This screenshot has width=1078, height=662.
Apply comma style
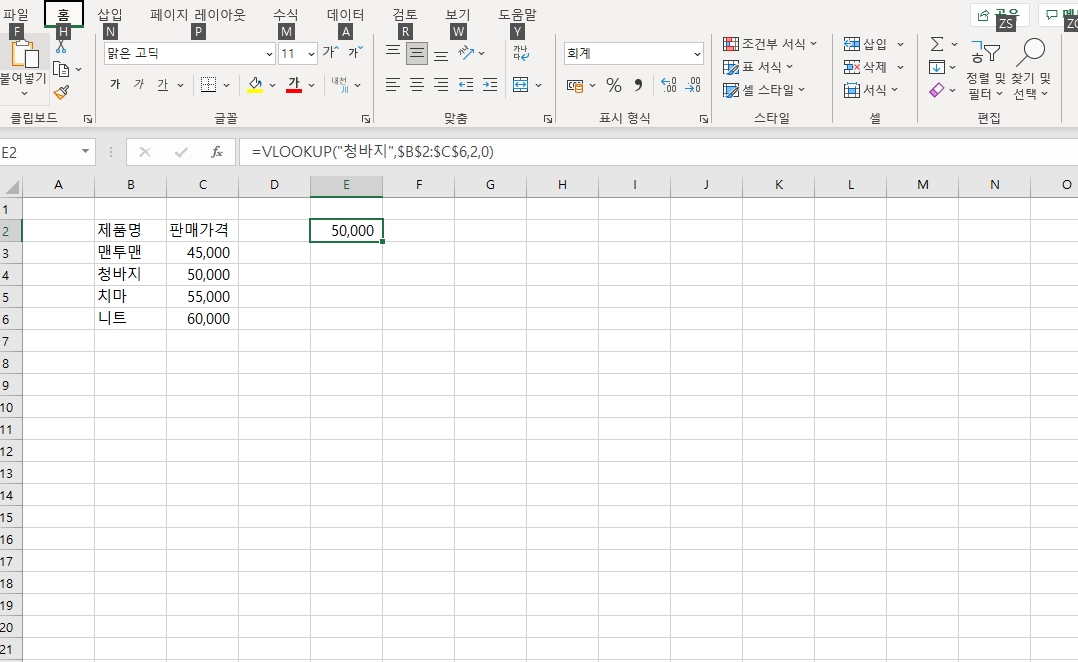(x=639, y=85)
